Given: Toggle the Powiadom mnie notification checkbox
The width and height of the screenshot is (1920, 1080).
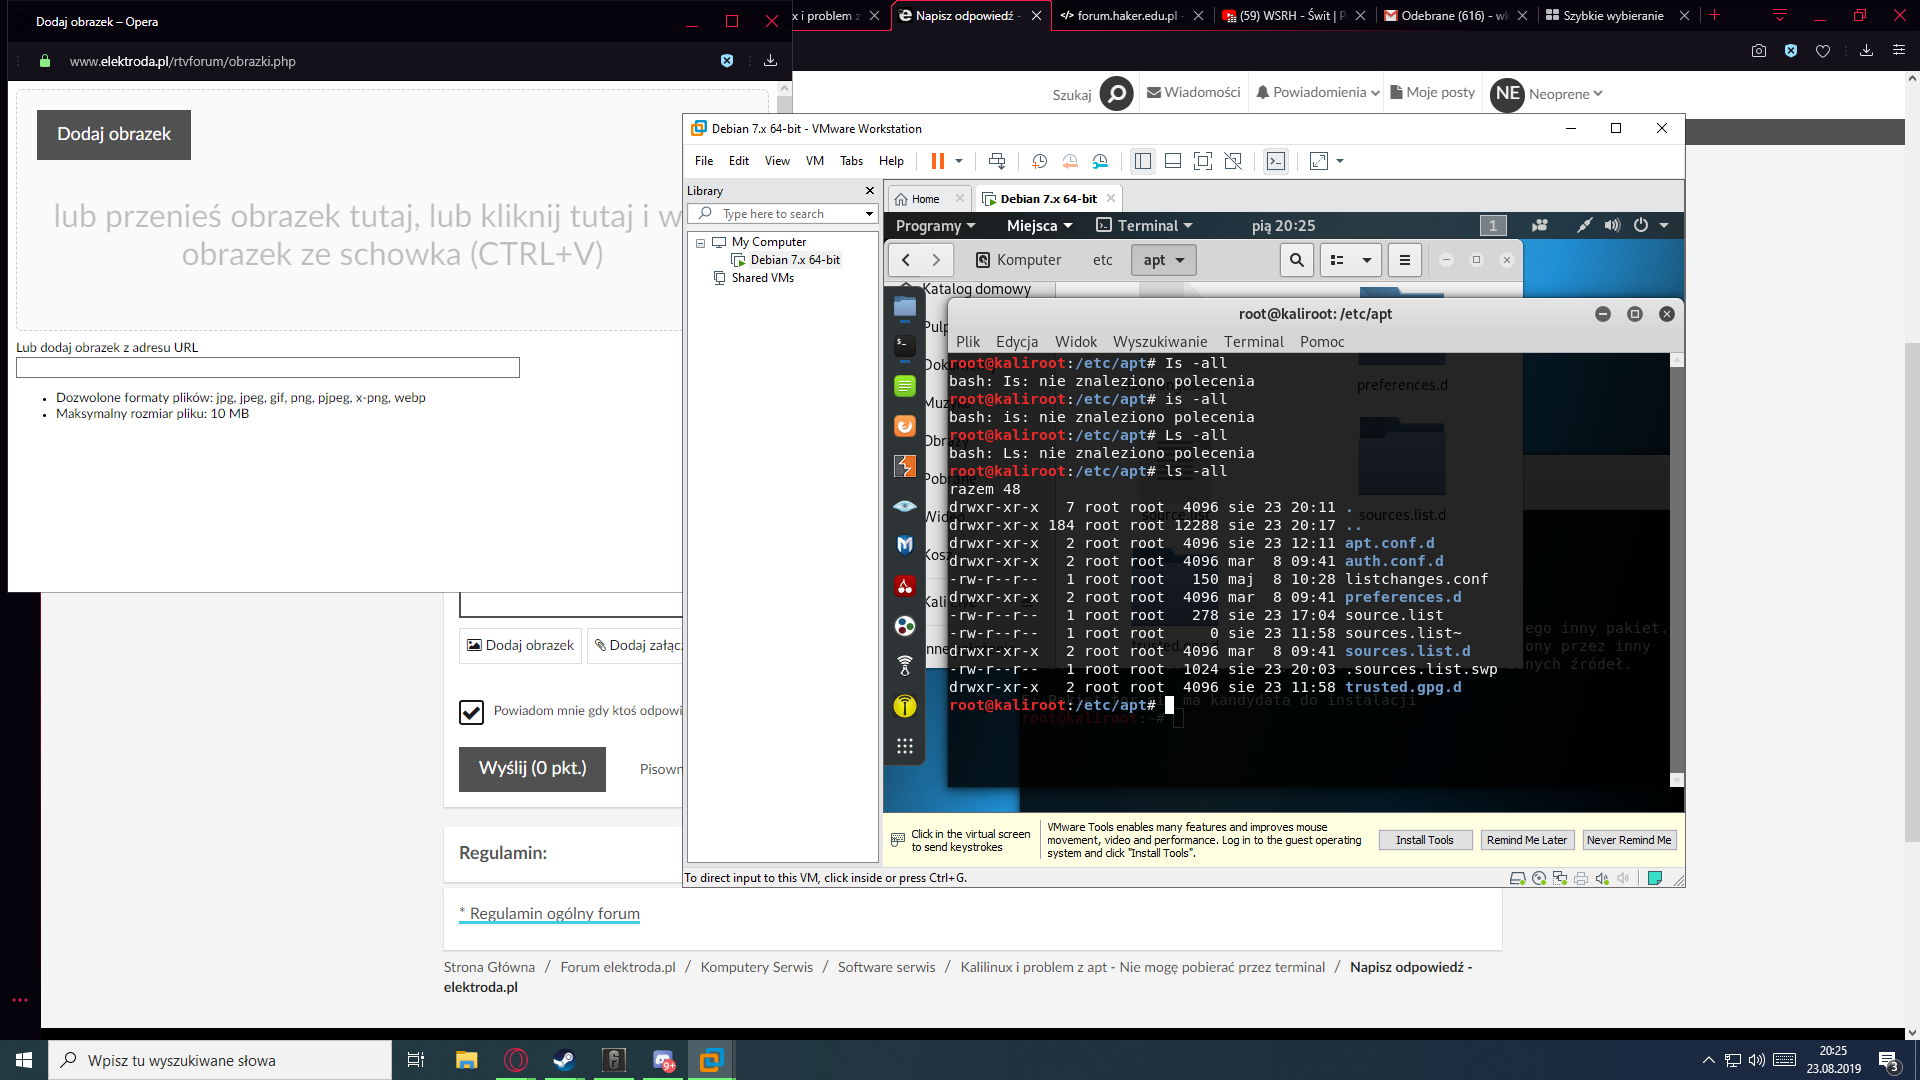Looking at the screenshot, I should pos(471,712).
